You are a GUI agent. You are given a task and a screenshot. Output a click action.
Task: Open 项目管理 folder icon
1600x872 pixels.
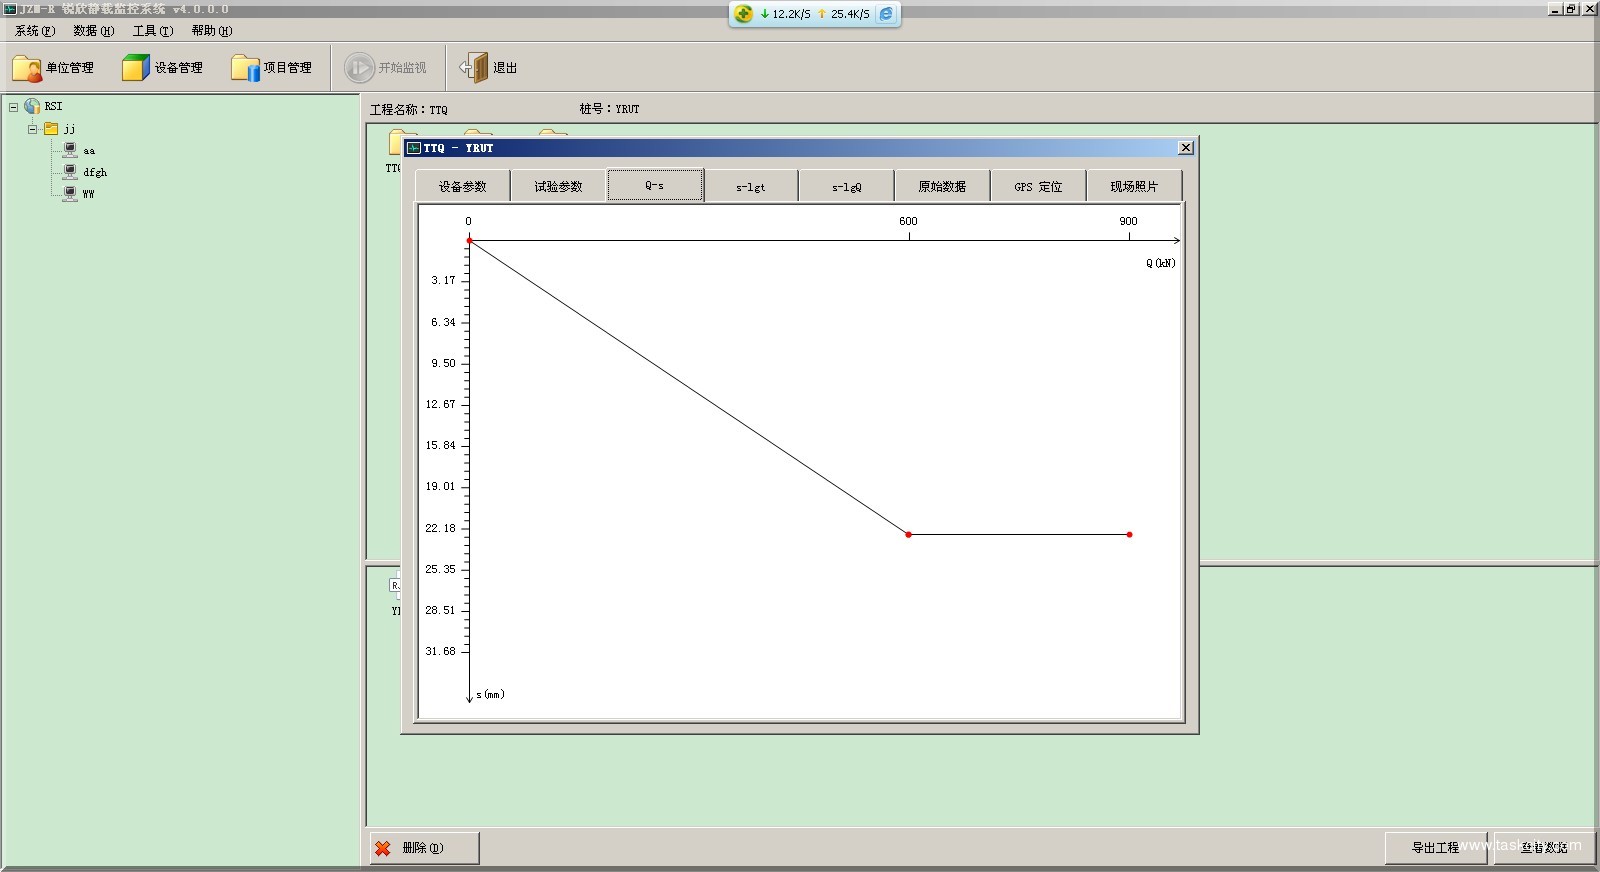point(245,68)
